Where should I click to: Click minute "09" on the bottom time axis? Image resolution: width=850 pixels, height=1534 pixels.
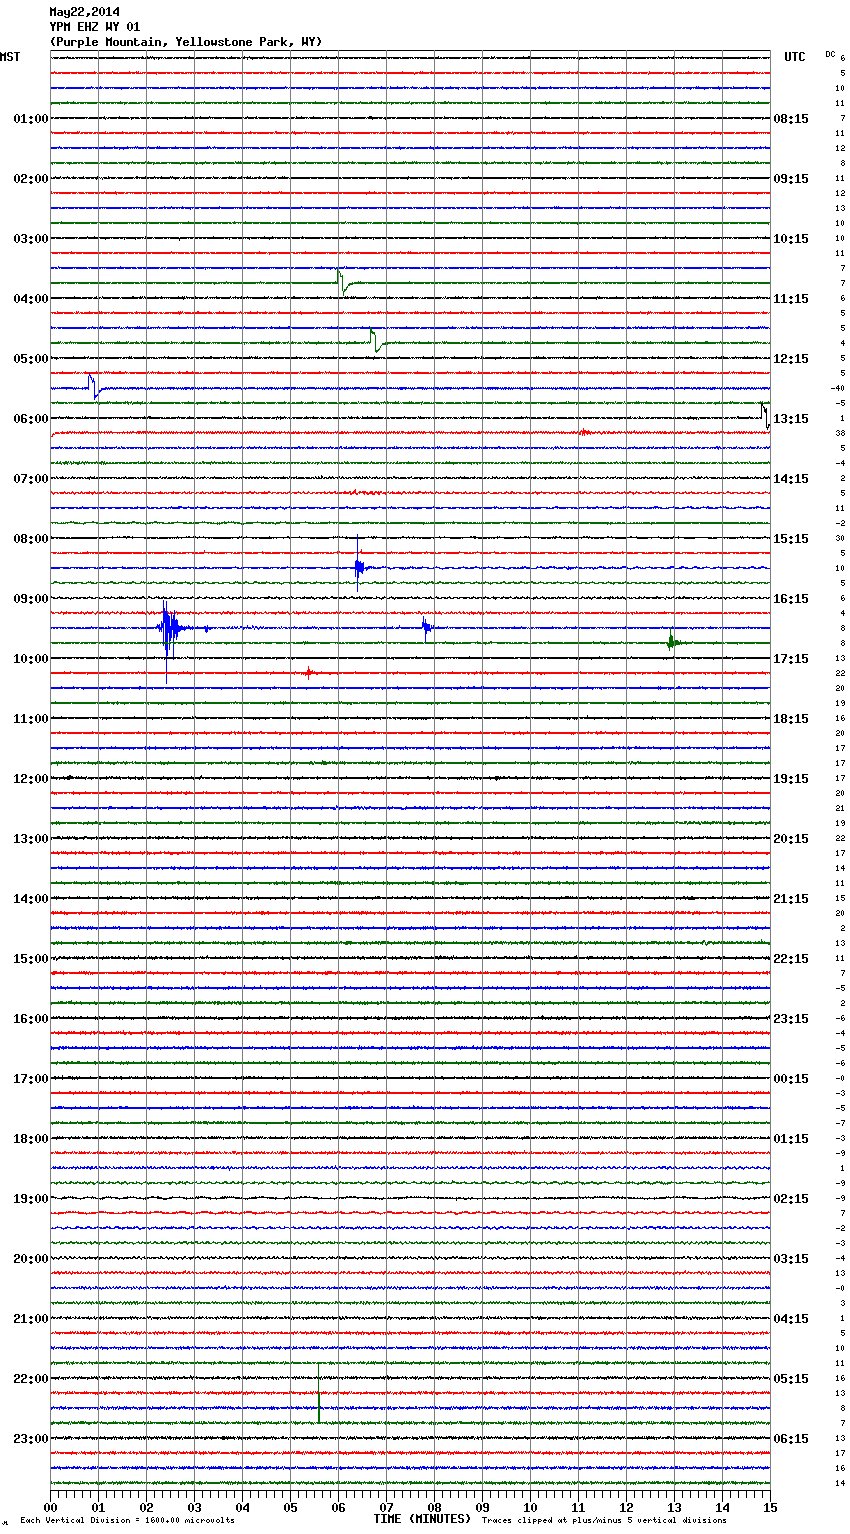(482, 1507)
